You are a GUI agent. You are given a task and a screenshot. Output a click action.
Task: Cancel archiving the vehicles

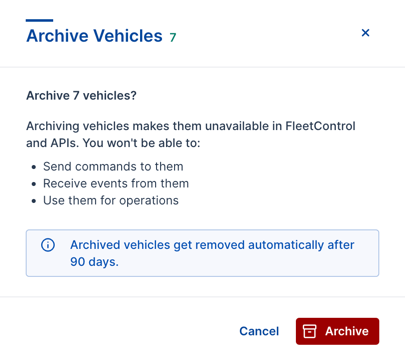click(x=259, y=331)
